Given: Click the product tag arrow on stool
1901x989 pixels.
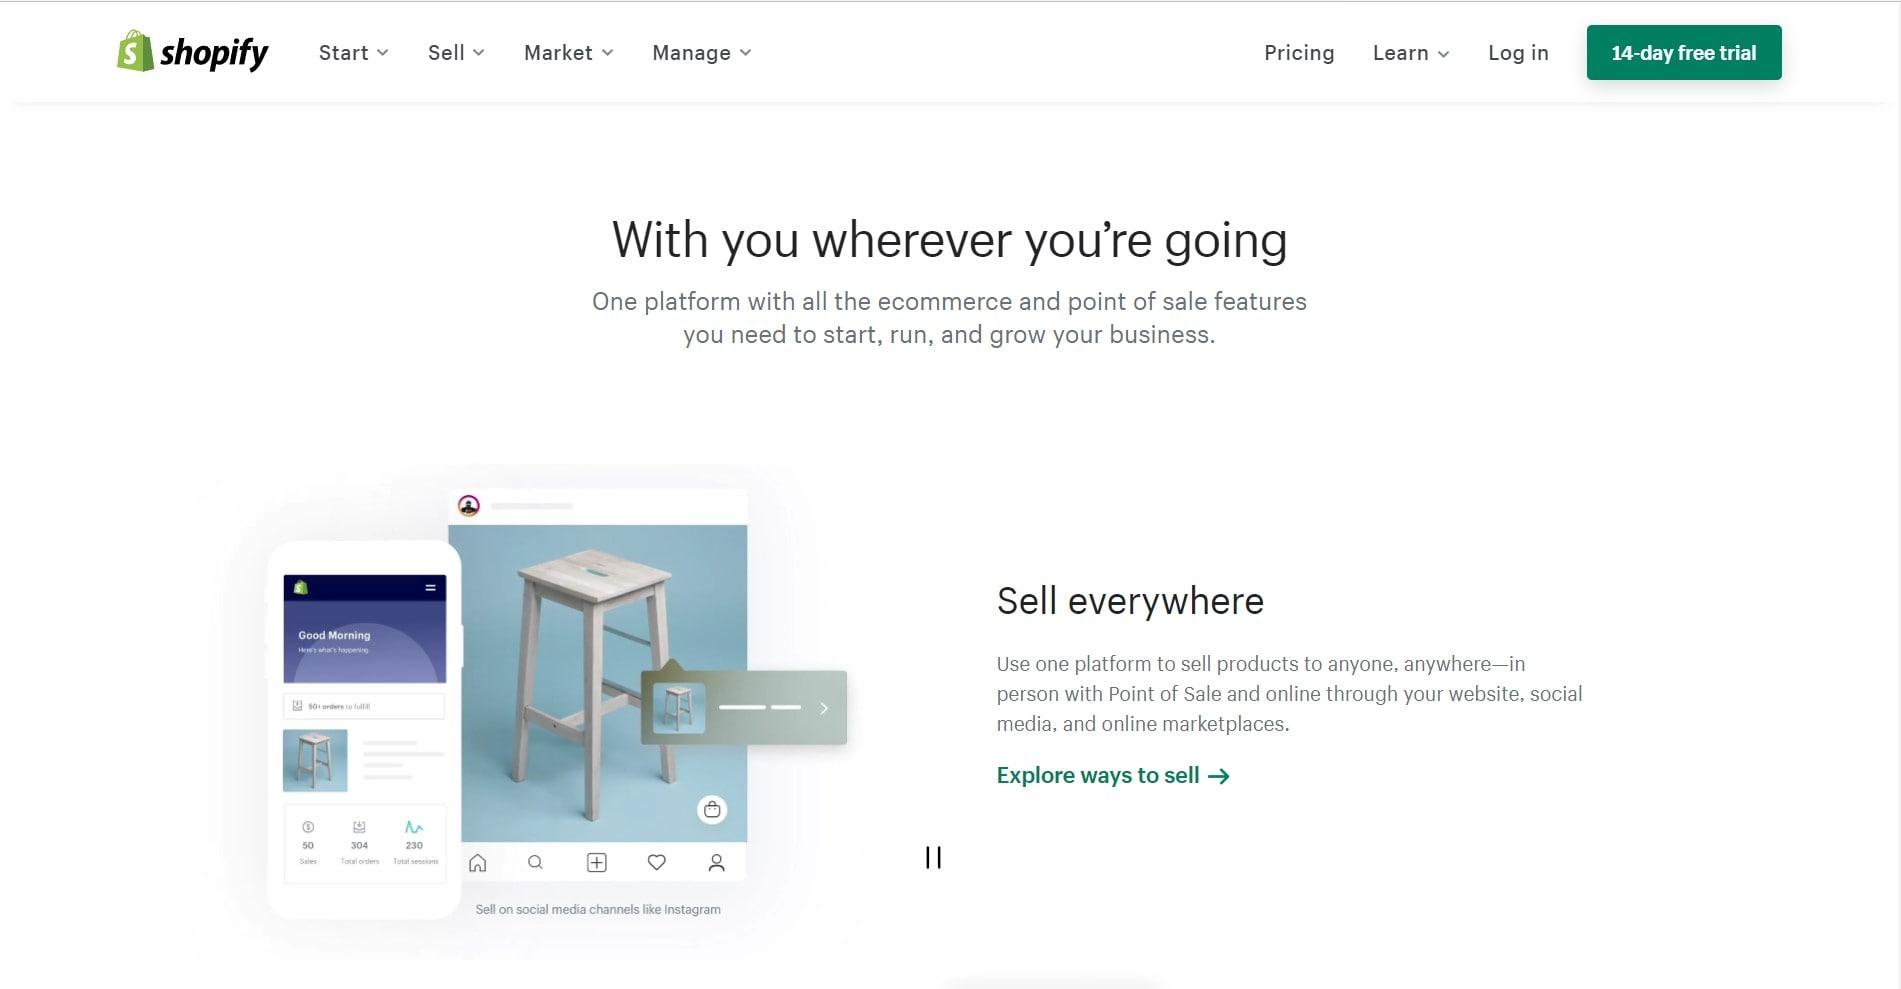Looking at the screenshot, I should [824, 708].
